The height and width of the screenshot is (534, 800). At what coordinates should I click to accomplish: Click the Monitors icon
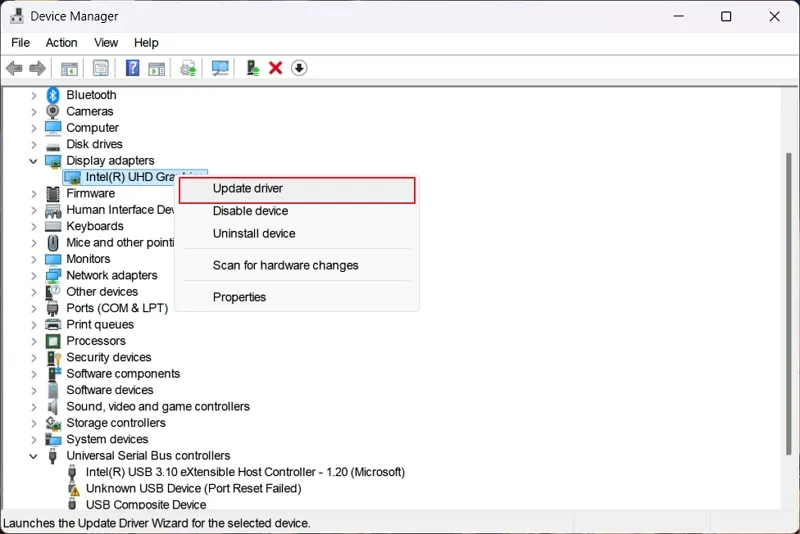coord(53,259)
